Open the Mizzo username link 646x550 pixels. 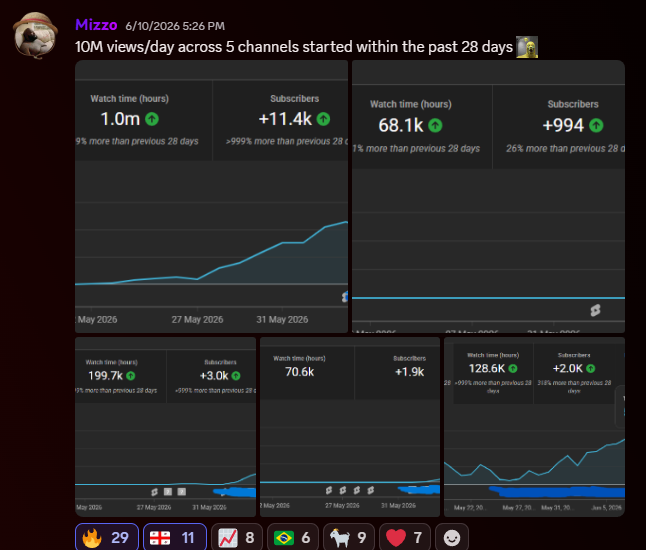[96, 25]
